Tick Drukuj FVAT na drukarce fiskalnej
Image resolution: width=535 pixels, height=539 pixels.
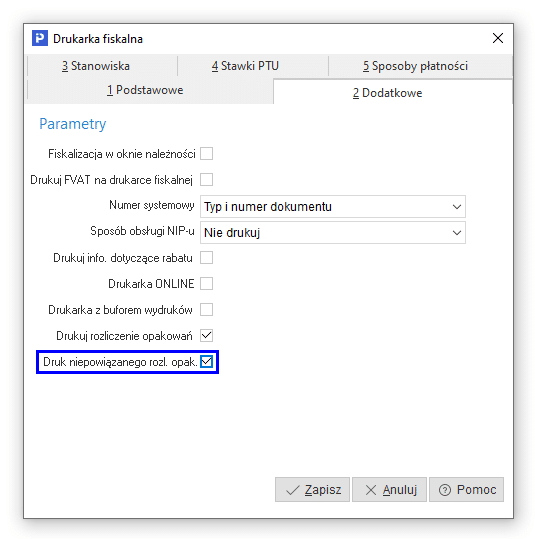pos(206,179)
